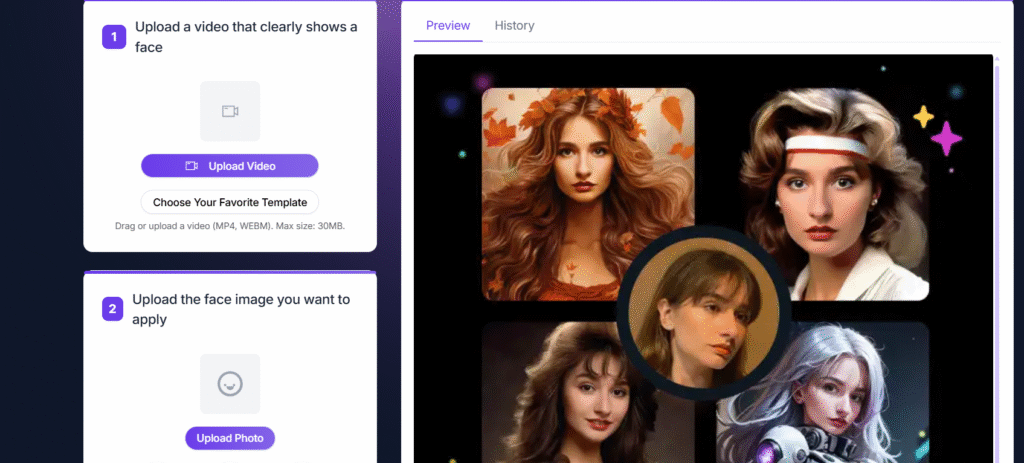This screenshot has height=463, width=1024.
Task: Click the large pink sparkle star
Action: pos(946,139)
